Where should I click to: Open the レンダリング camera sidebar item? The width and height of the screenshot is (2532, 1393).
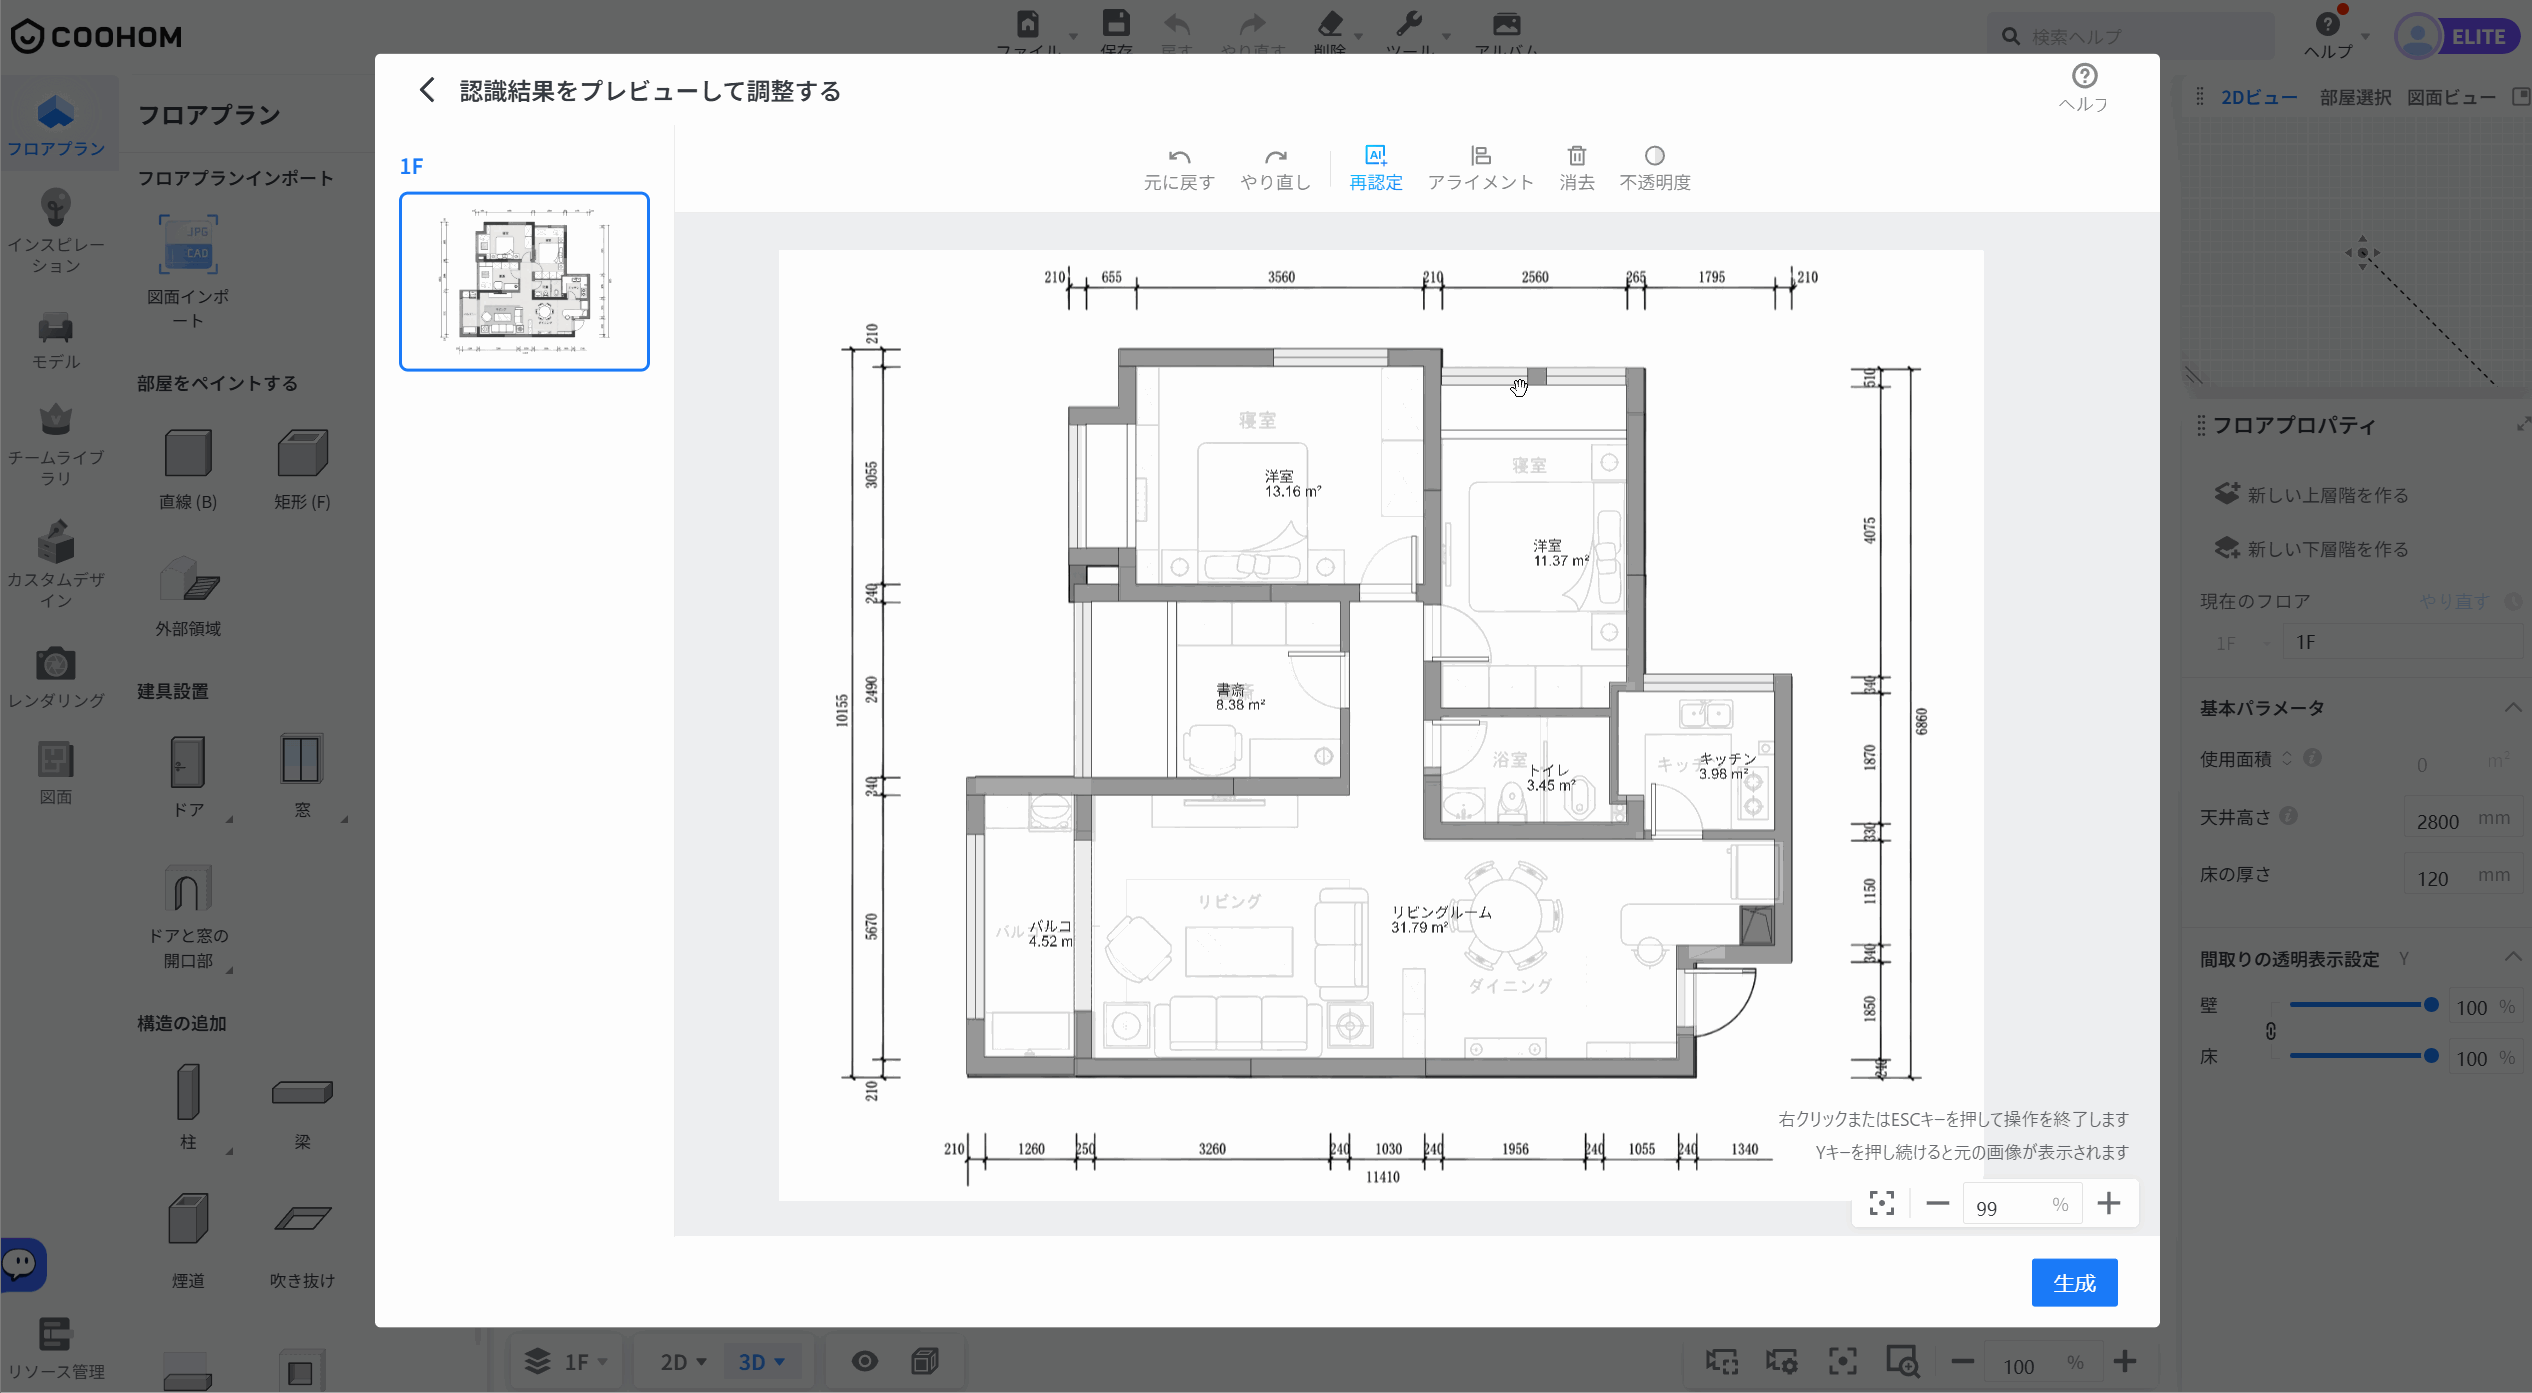[56, 678]
